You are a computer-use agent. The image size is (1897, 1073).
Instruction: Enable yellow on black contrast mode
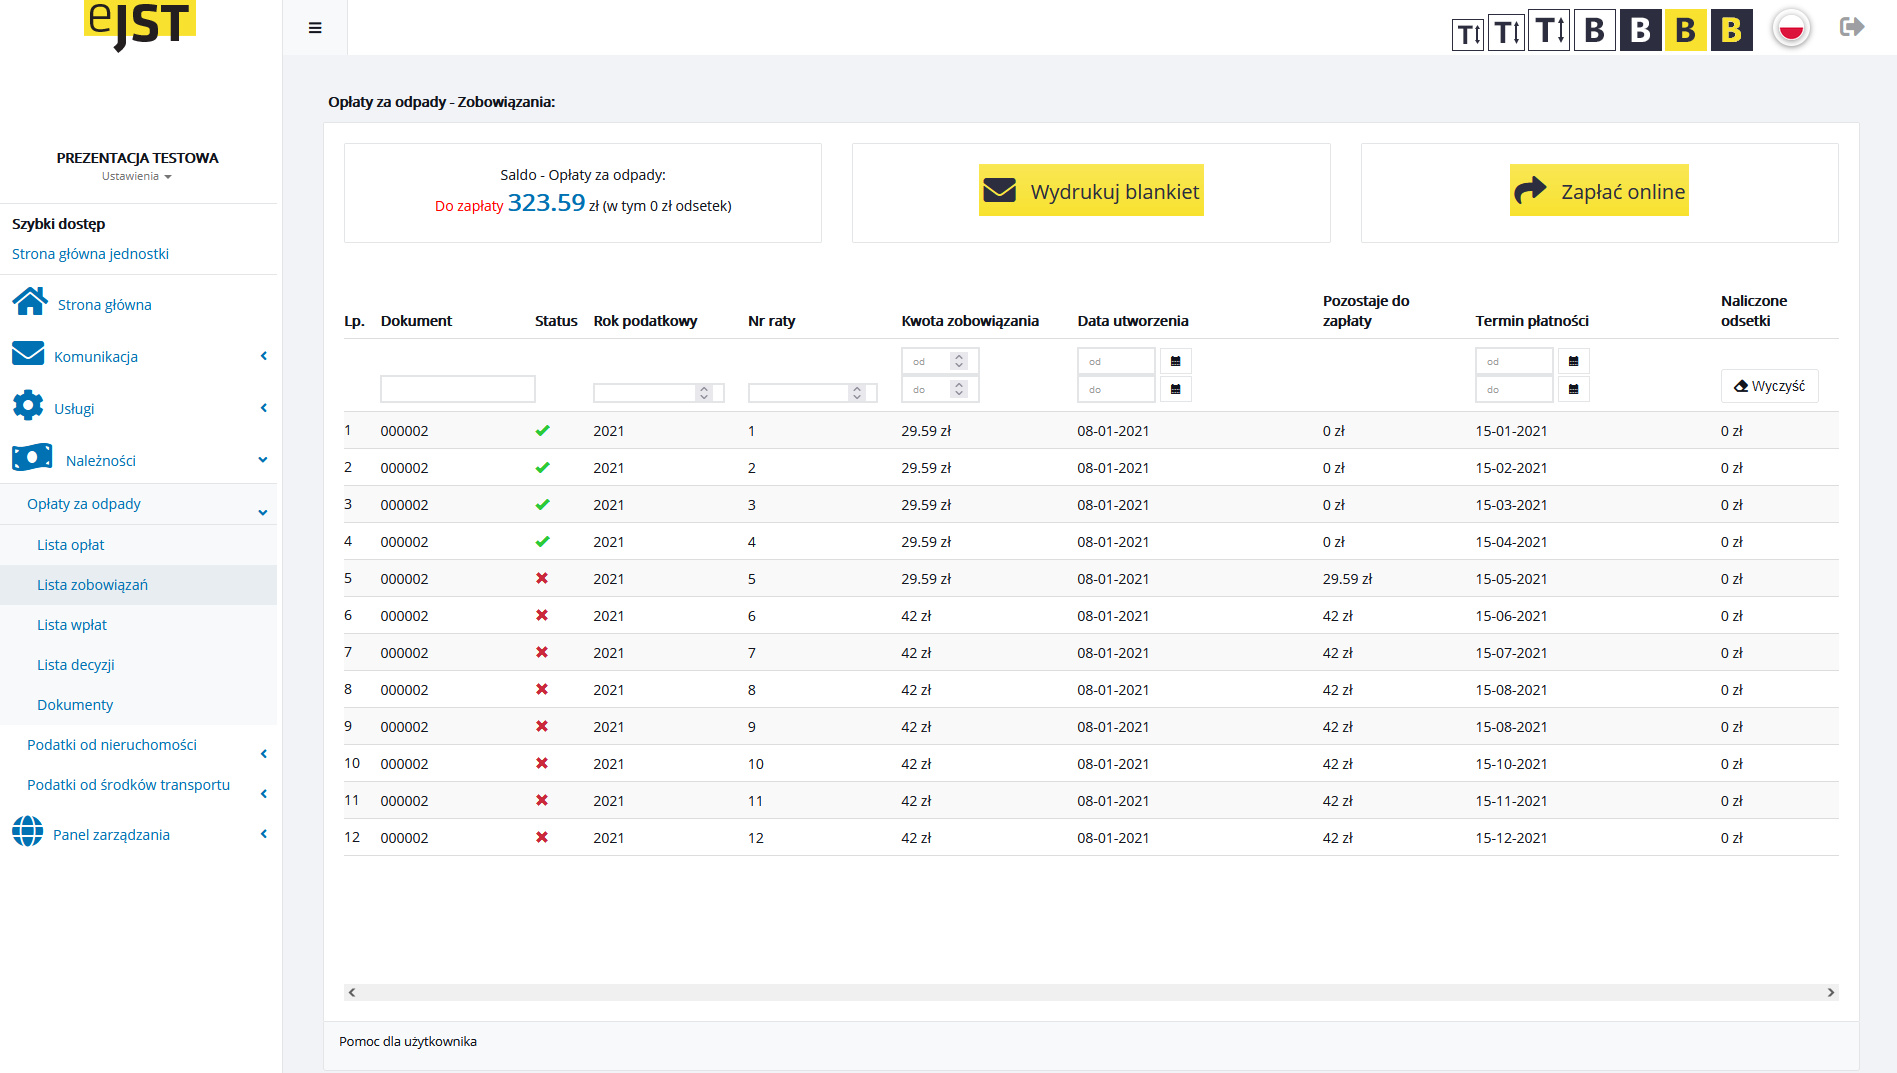pos(1731,31)
